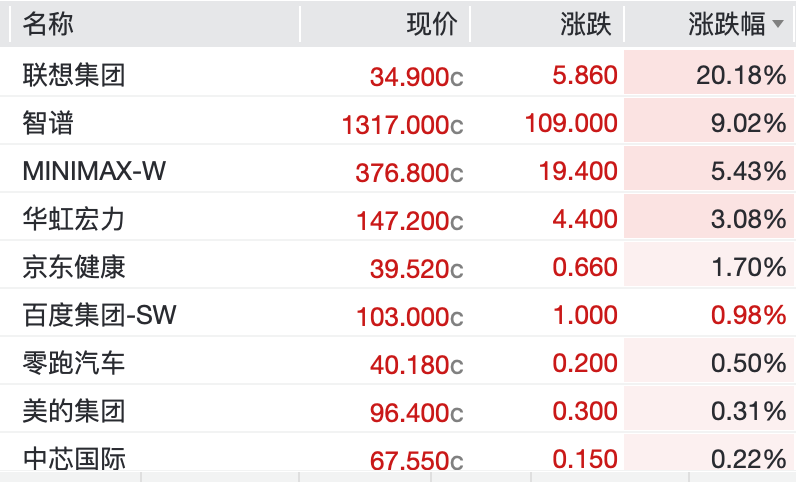Sort by the 现价 column header
Image resolution: width=796 pixels, height=482 pixels.
tap(432, 24)
